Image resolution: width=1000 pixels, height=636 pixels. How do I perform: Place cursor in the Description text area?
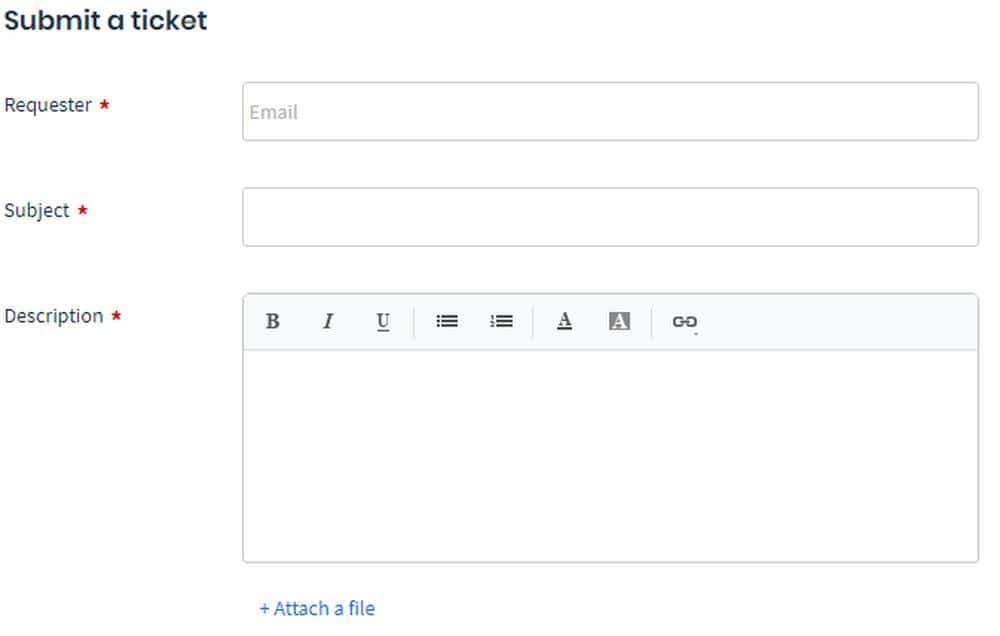(x=610, y=455)
